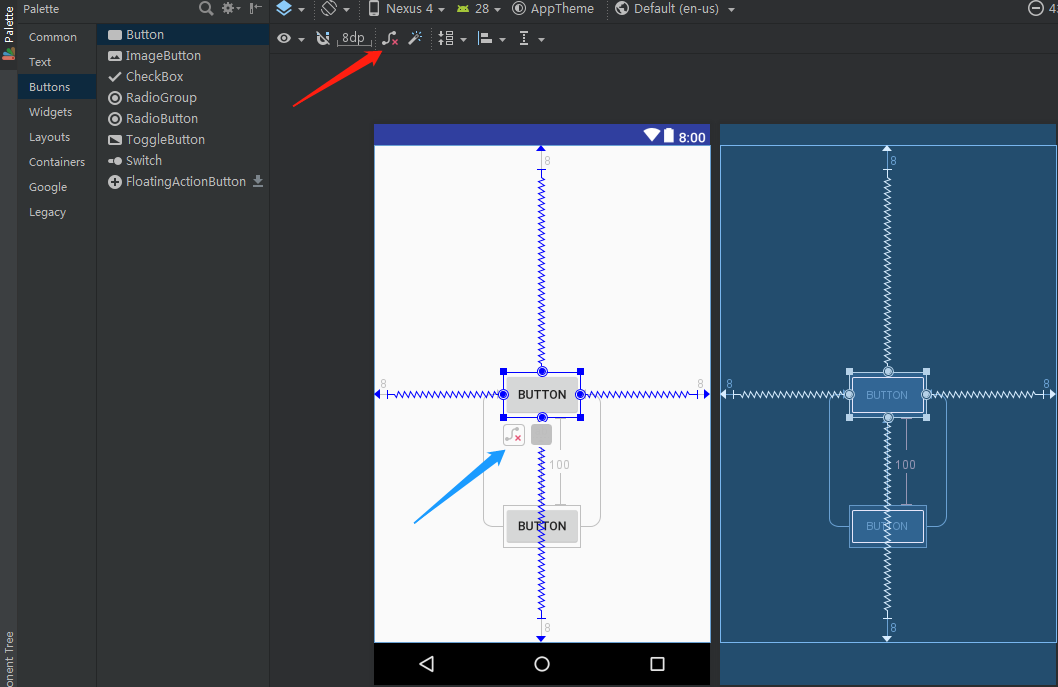Viewport: 1058px width, 687px height.
Task: Pick the Switch widget
Action: [183, 160]
